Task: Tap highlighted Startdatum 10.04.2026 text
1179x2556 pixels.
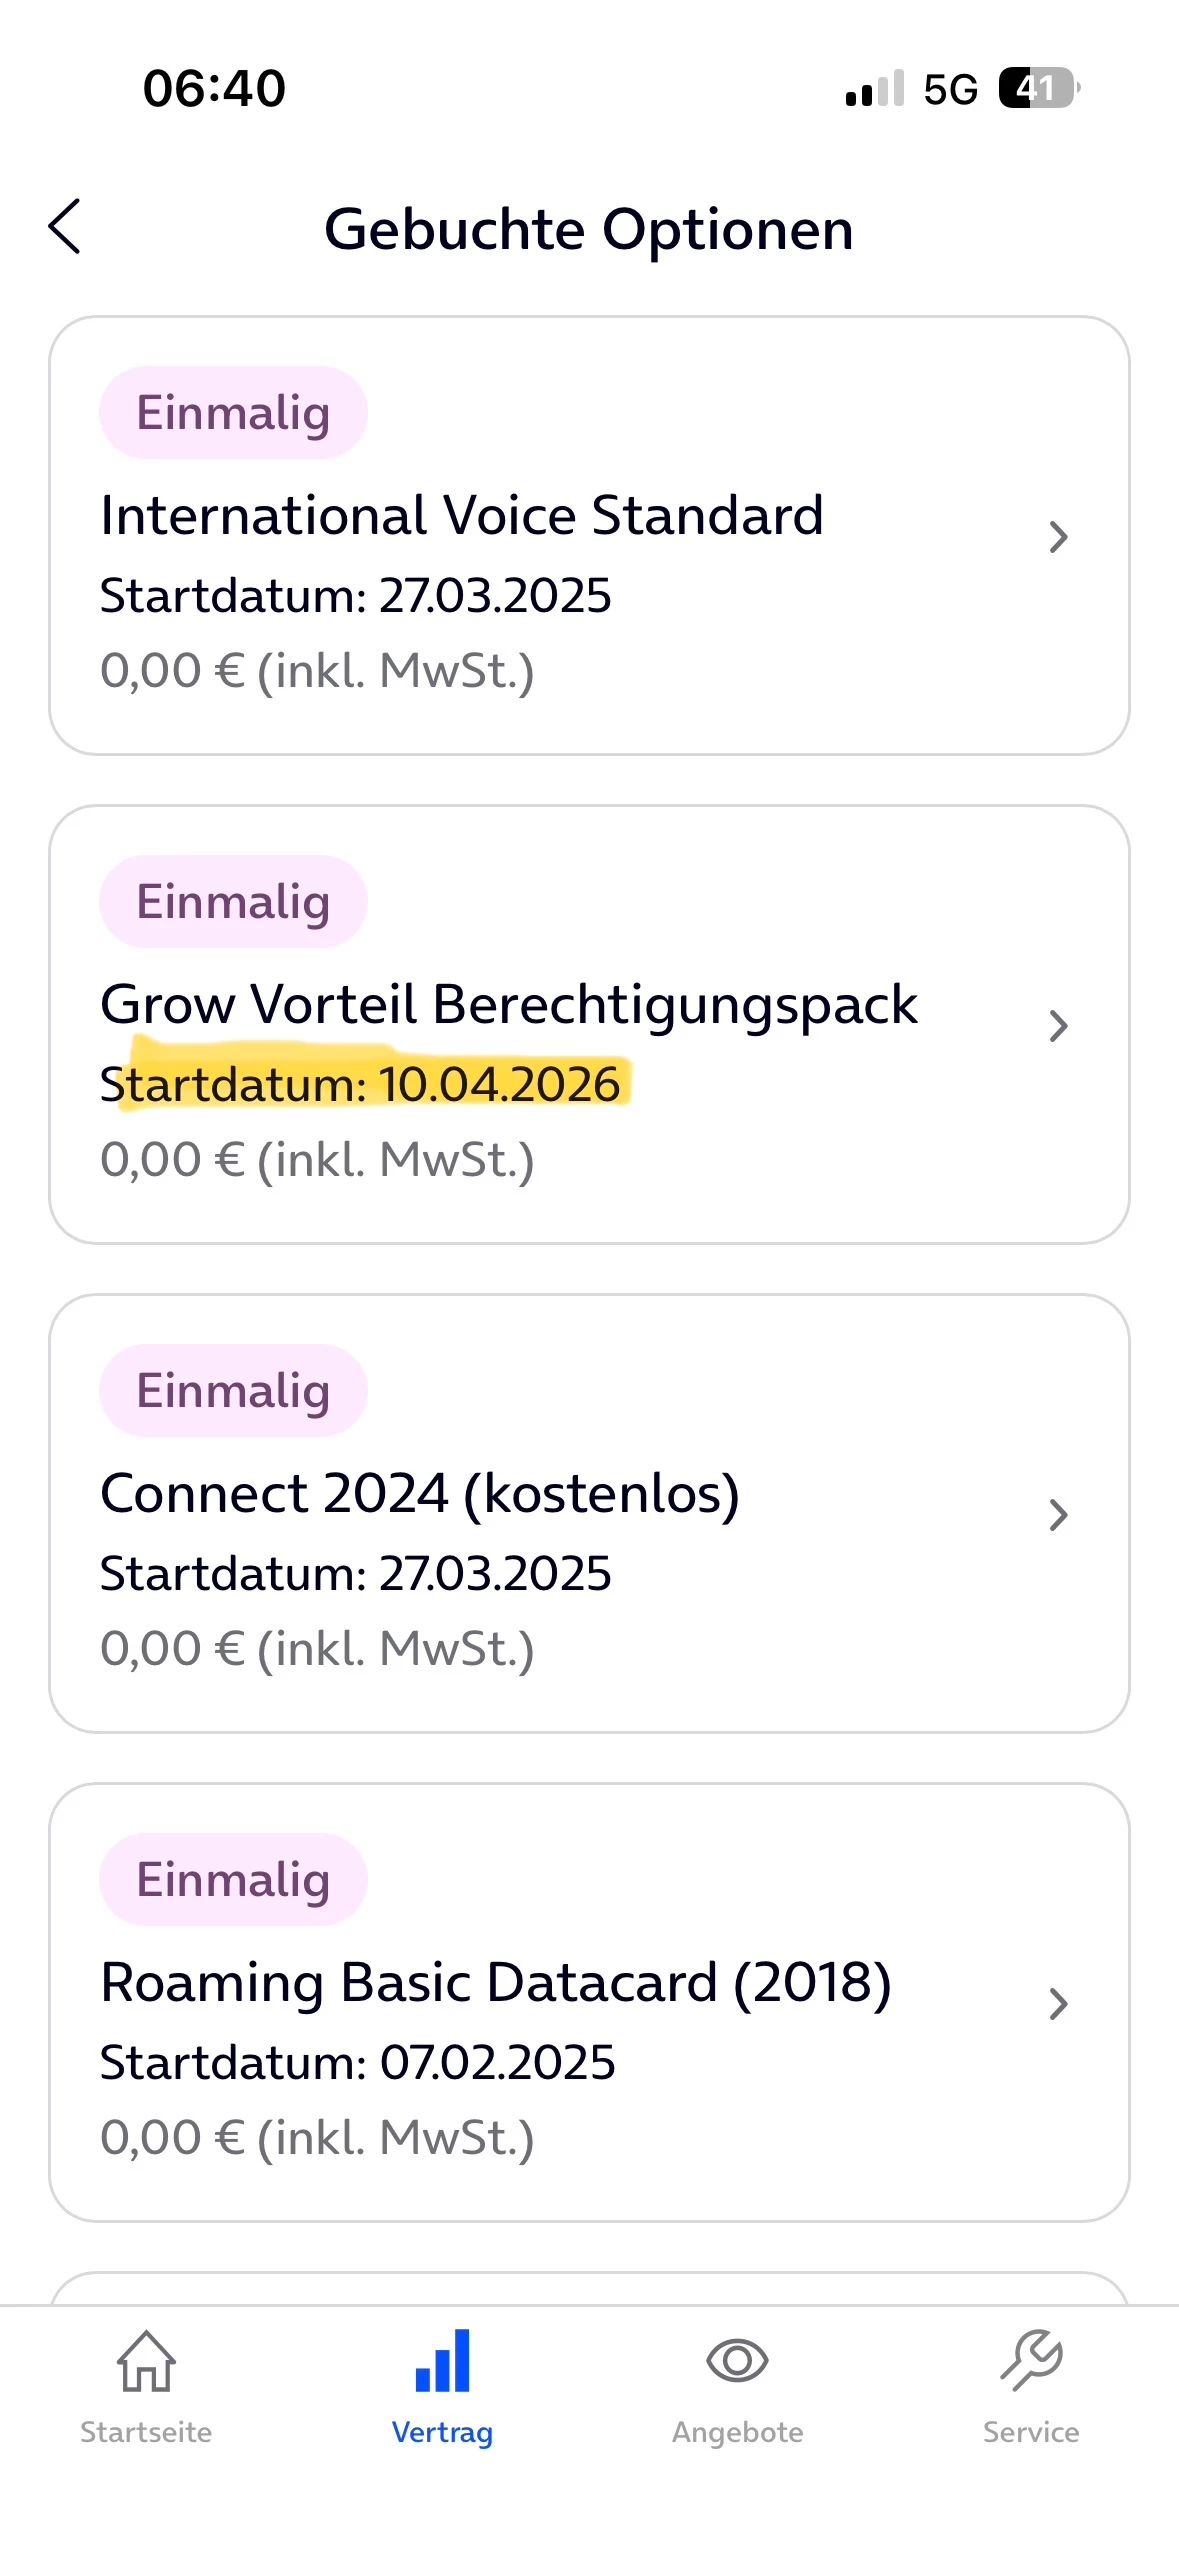Action: 360,1085
